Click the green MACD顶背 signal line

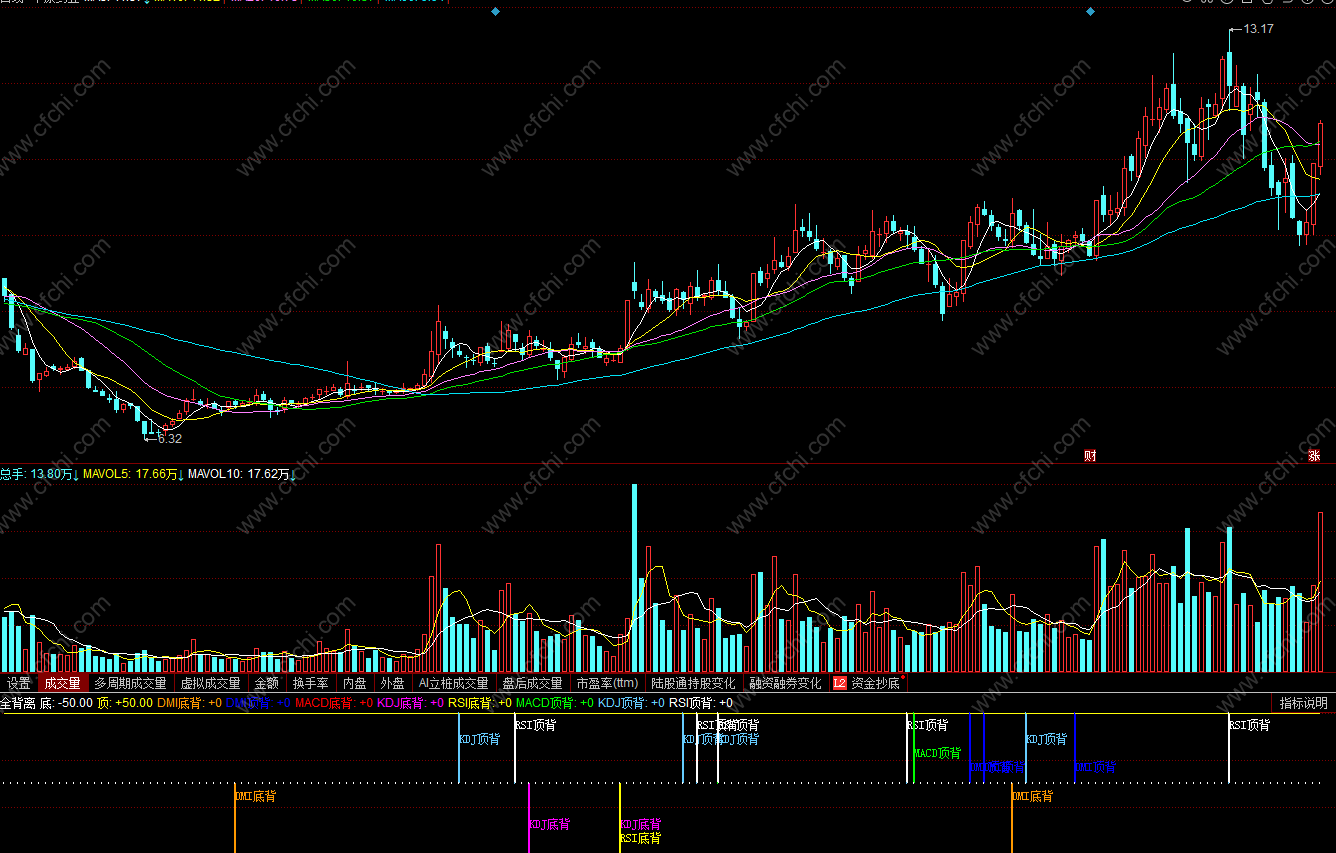(914, 748)
